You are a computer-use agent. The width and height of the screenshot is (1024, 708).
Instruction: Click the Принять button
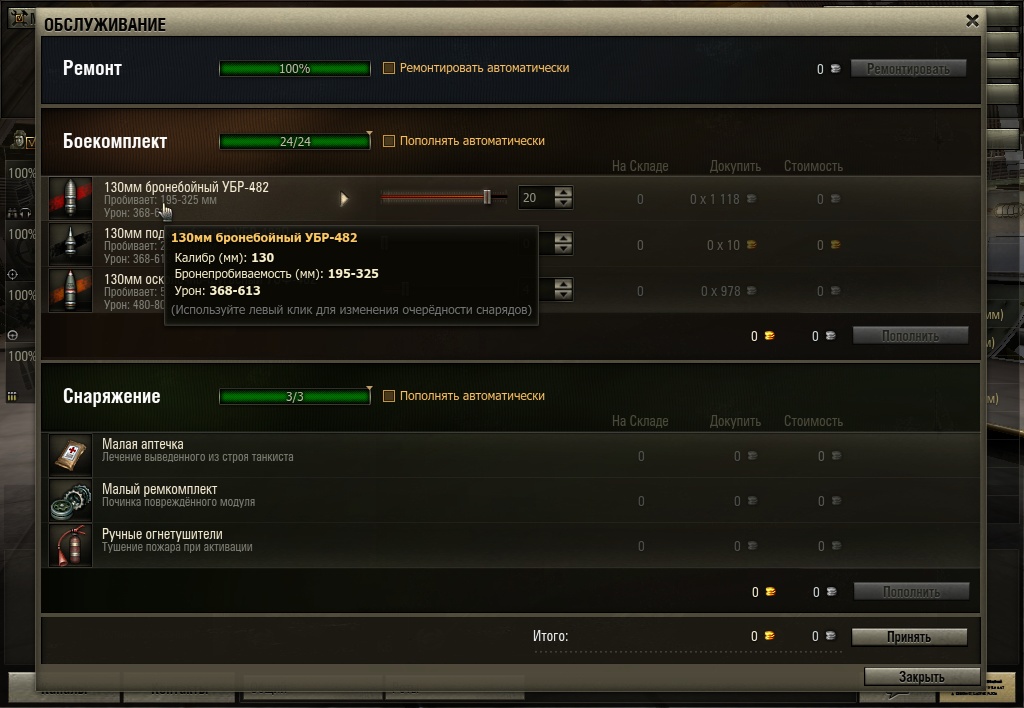[909, 637]
